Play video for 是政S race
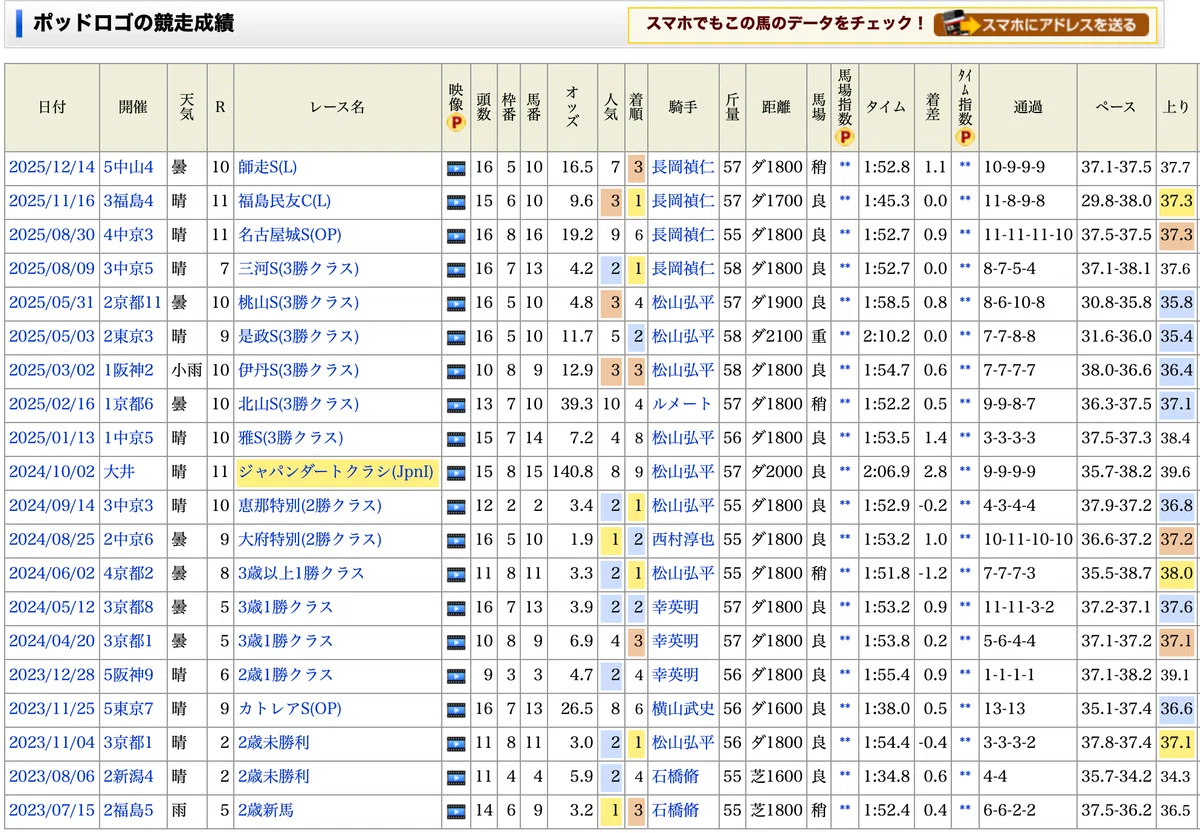1200x833 pixels. 456,337
